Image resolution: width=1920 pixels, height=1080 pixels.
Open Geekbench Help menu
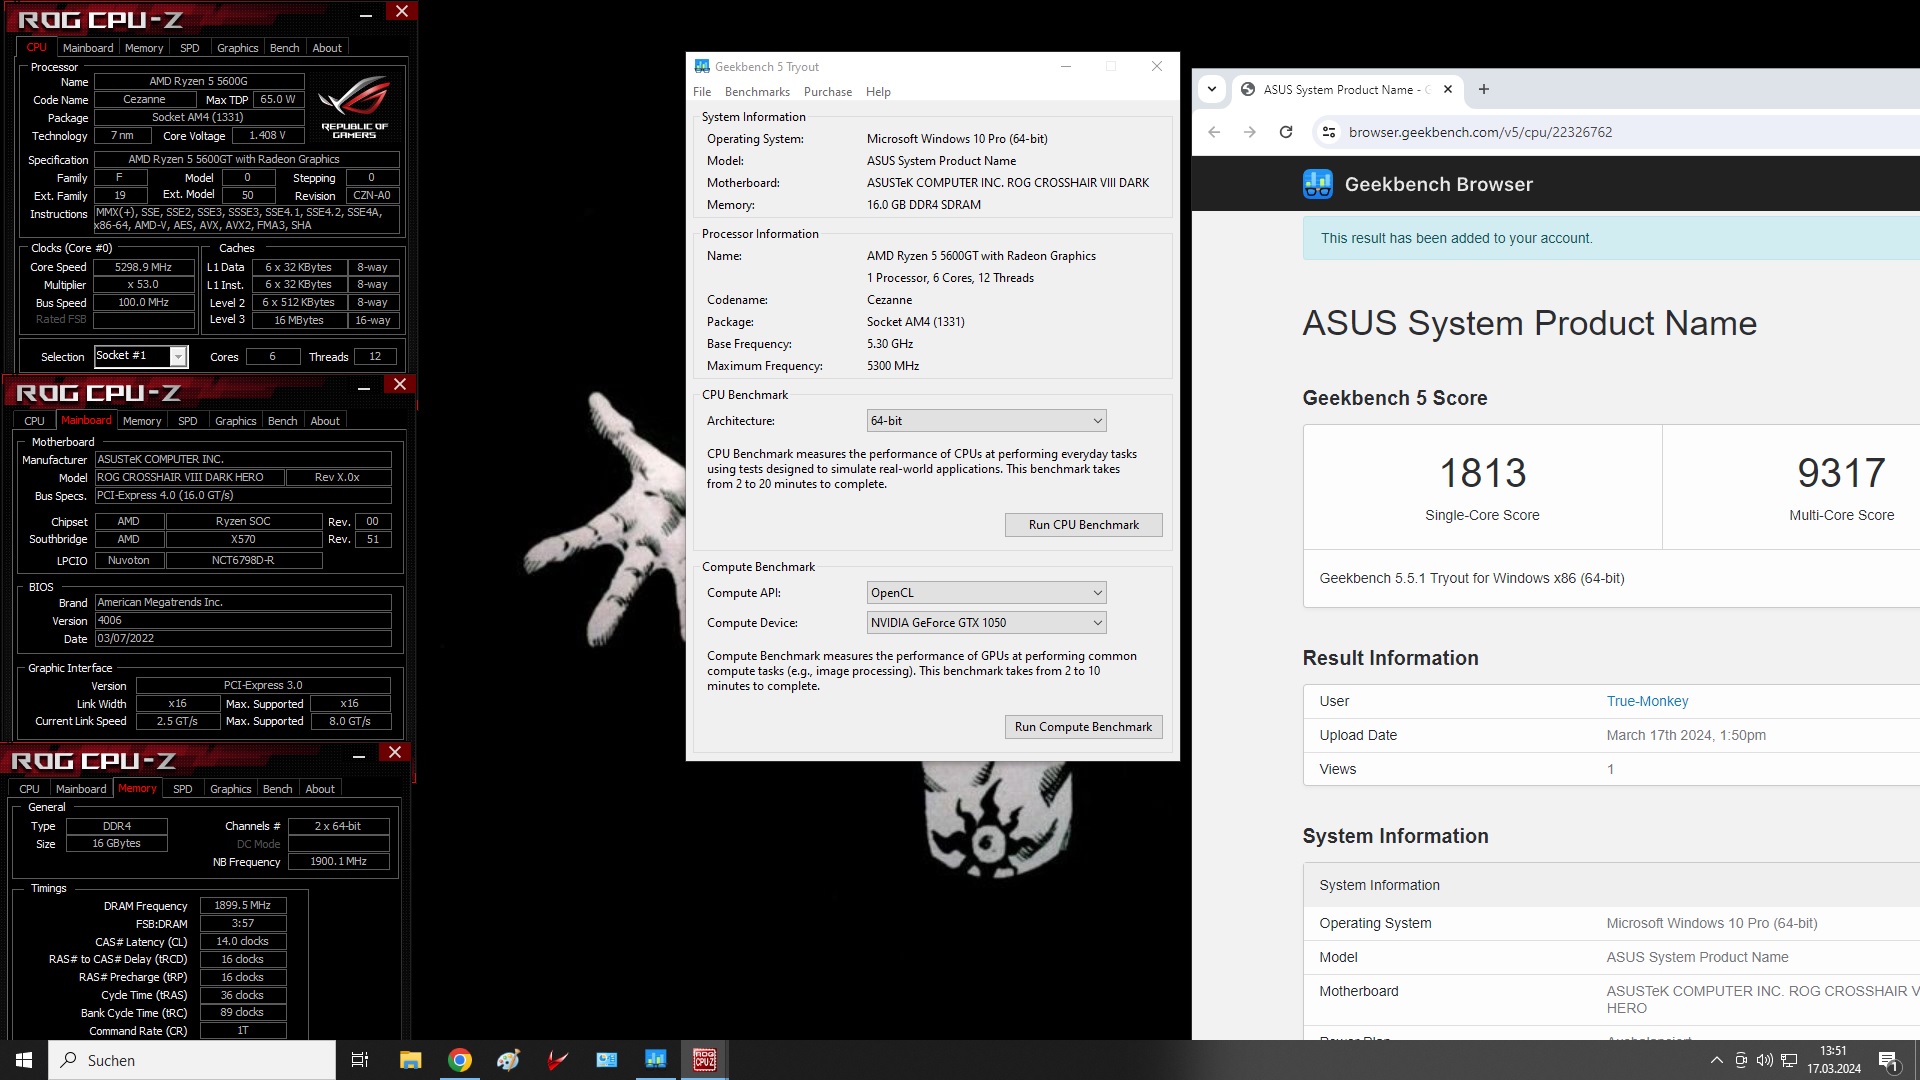[x=878, y=92]
